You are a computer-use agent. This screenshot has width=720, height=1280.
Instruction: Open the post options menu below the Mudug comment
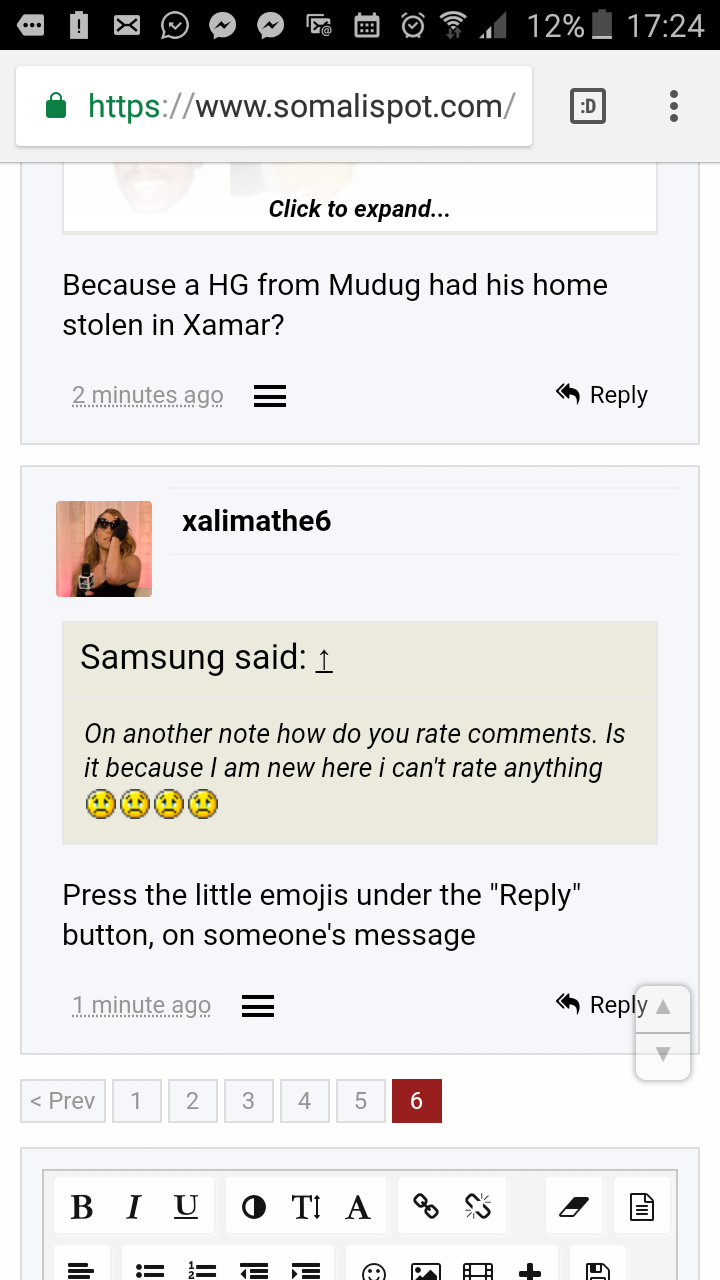(x=269, y=395)
